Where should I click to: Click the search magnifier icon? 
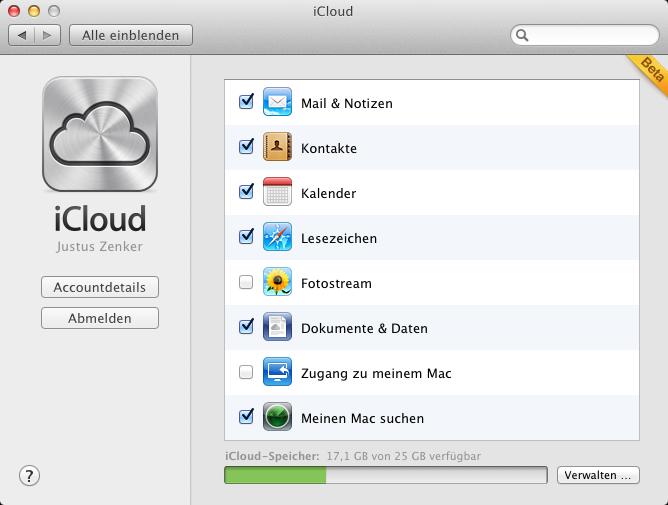click(x=522, y=35)
